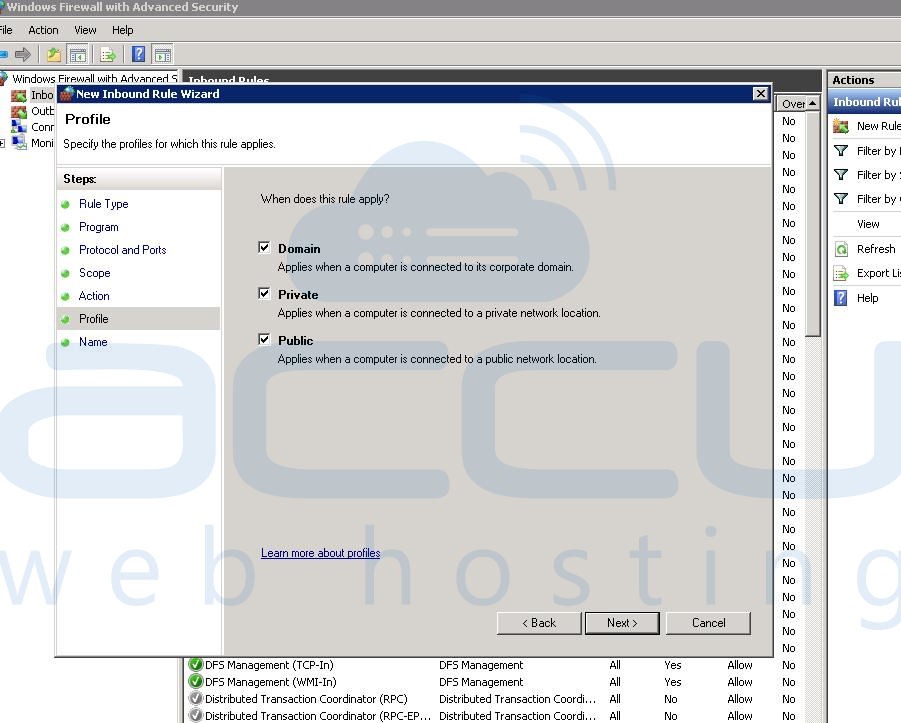
Task: Click the green check icon for DFS Management (WMI-In)
Action: 196,682
